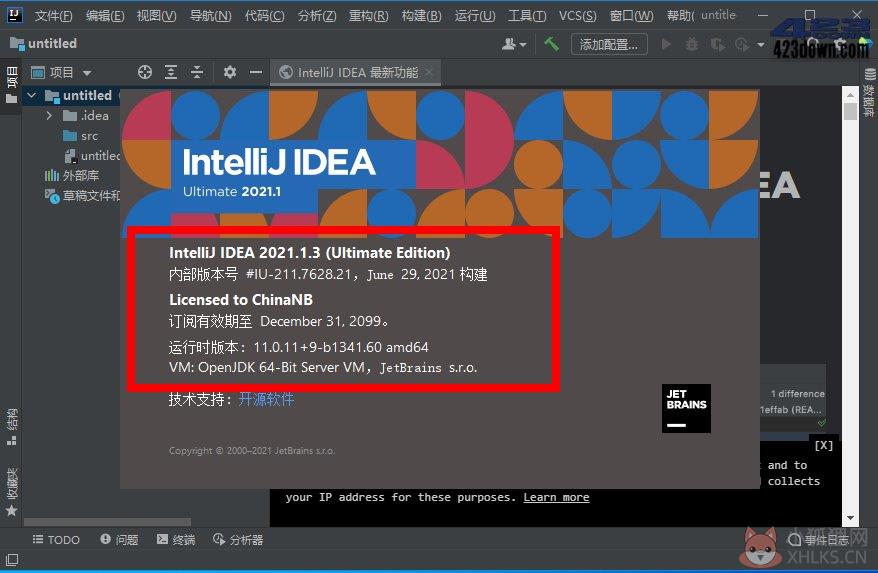Image resolution: width=878 pixels, height=573 pixels.
Task: Open the Database tool window on right sidebar
Action: 869,92
